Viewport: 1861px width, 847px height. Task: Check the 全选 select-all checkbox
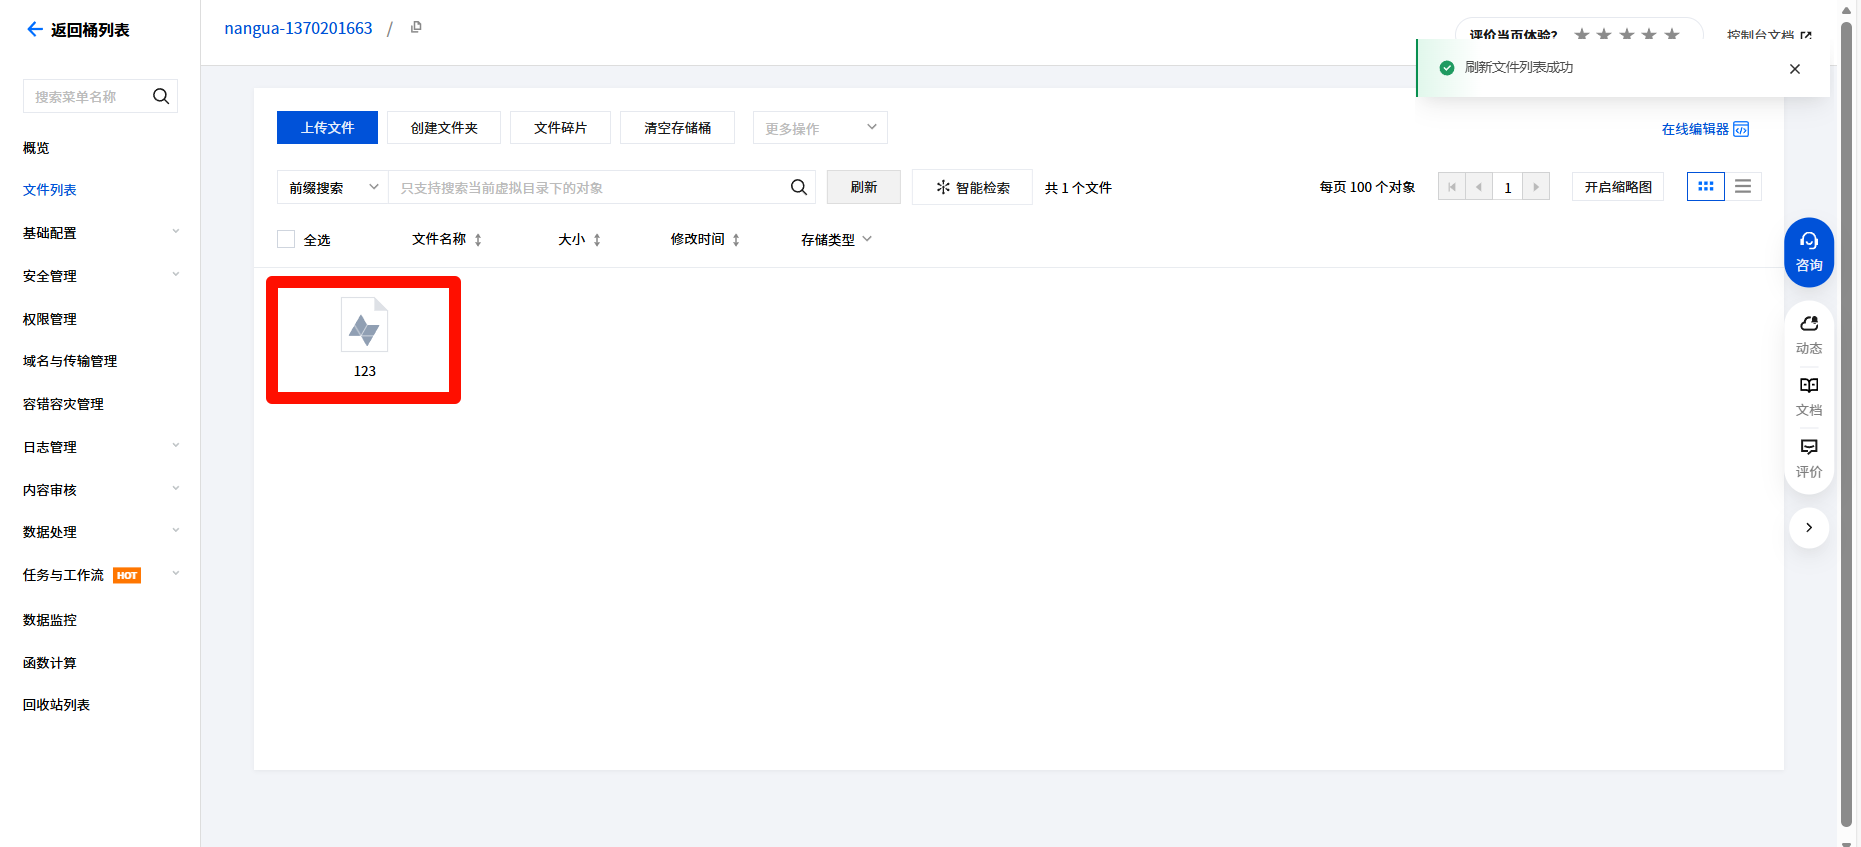286,240
